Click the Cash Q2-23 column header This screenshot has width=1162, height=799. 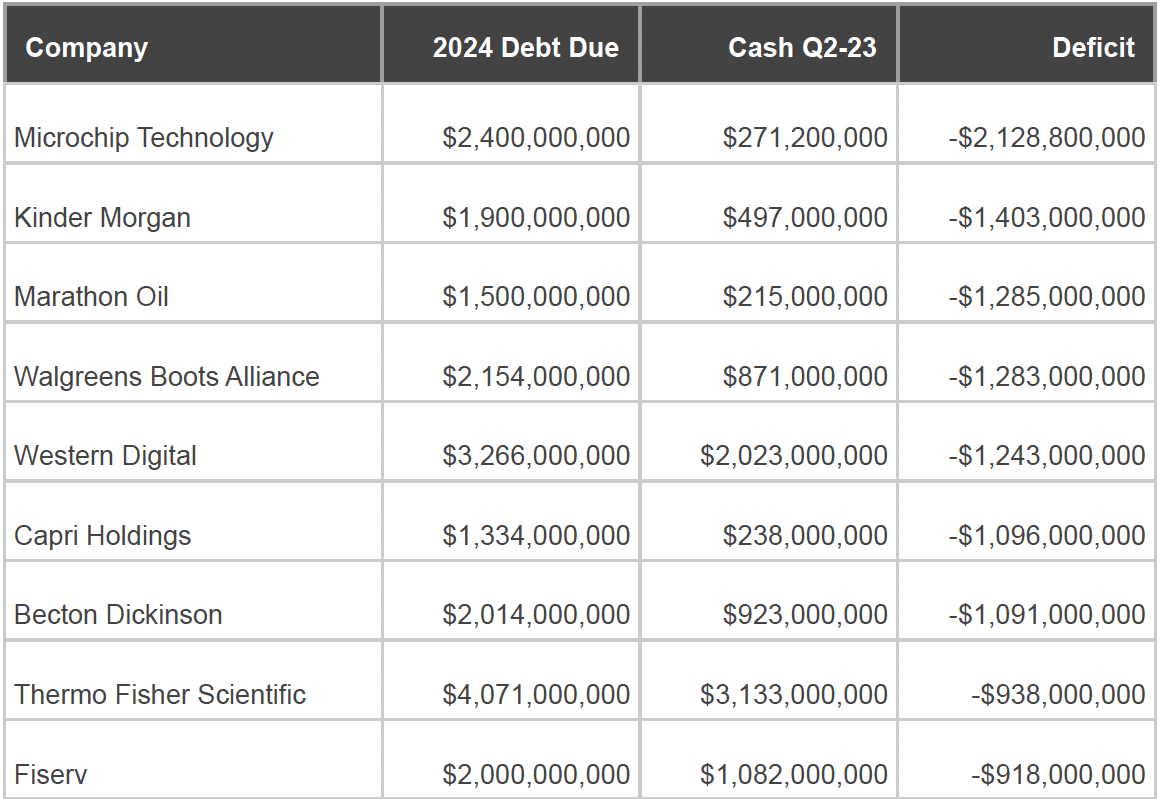tap(802, 48)
